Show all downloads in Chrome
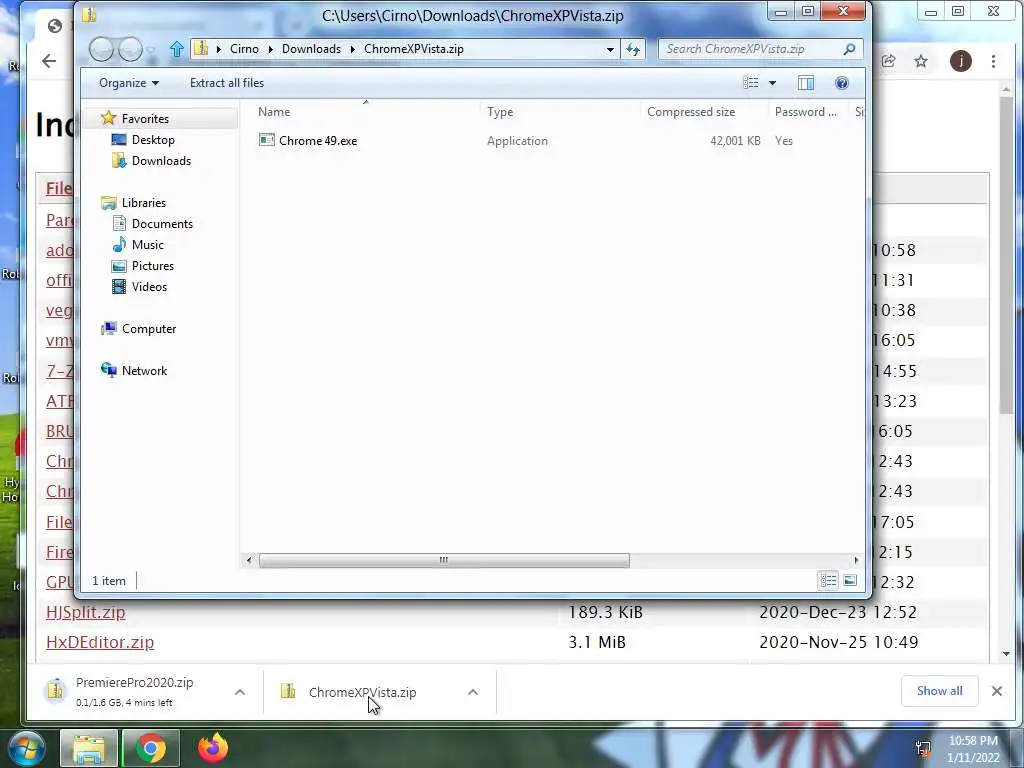 click(939, 691)
